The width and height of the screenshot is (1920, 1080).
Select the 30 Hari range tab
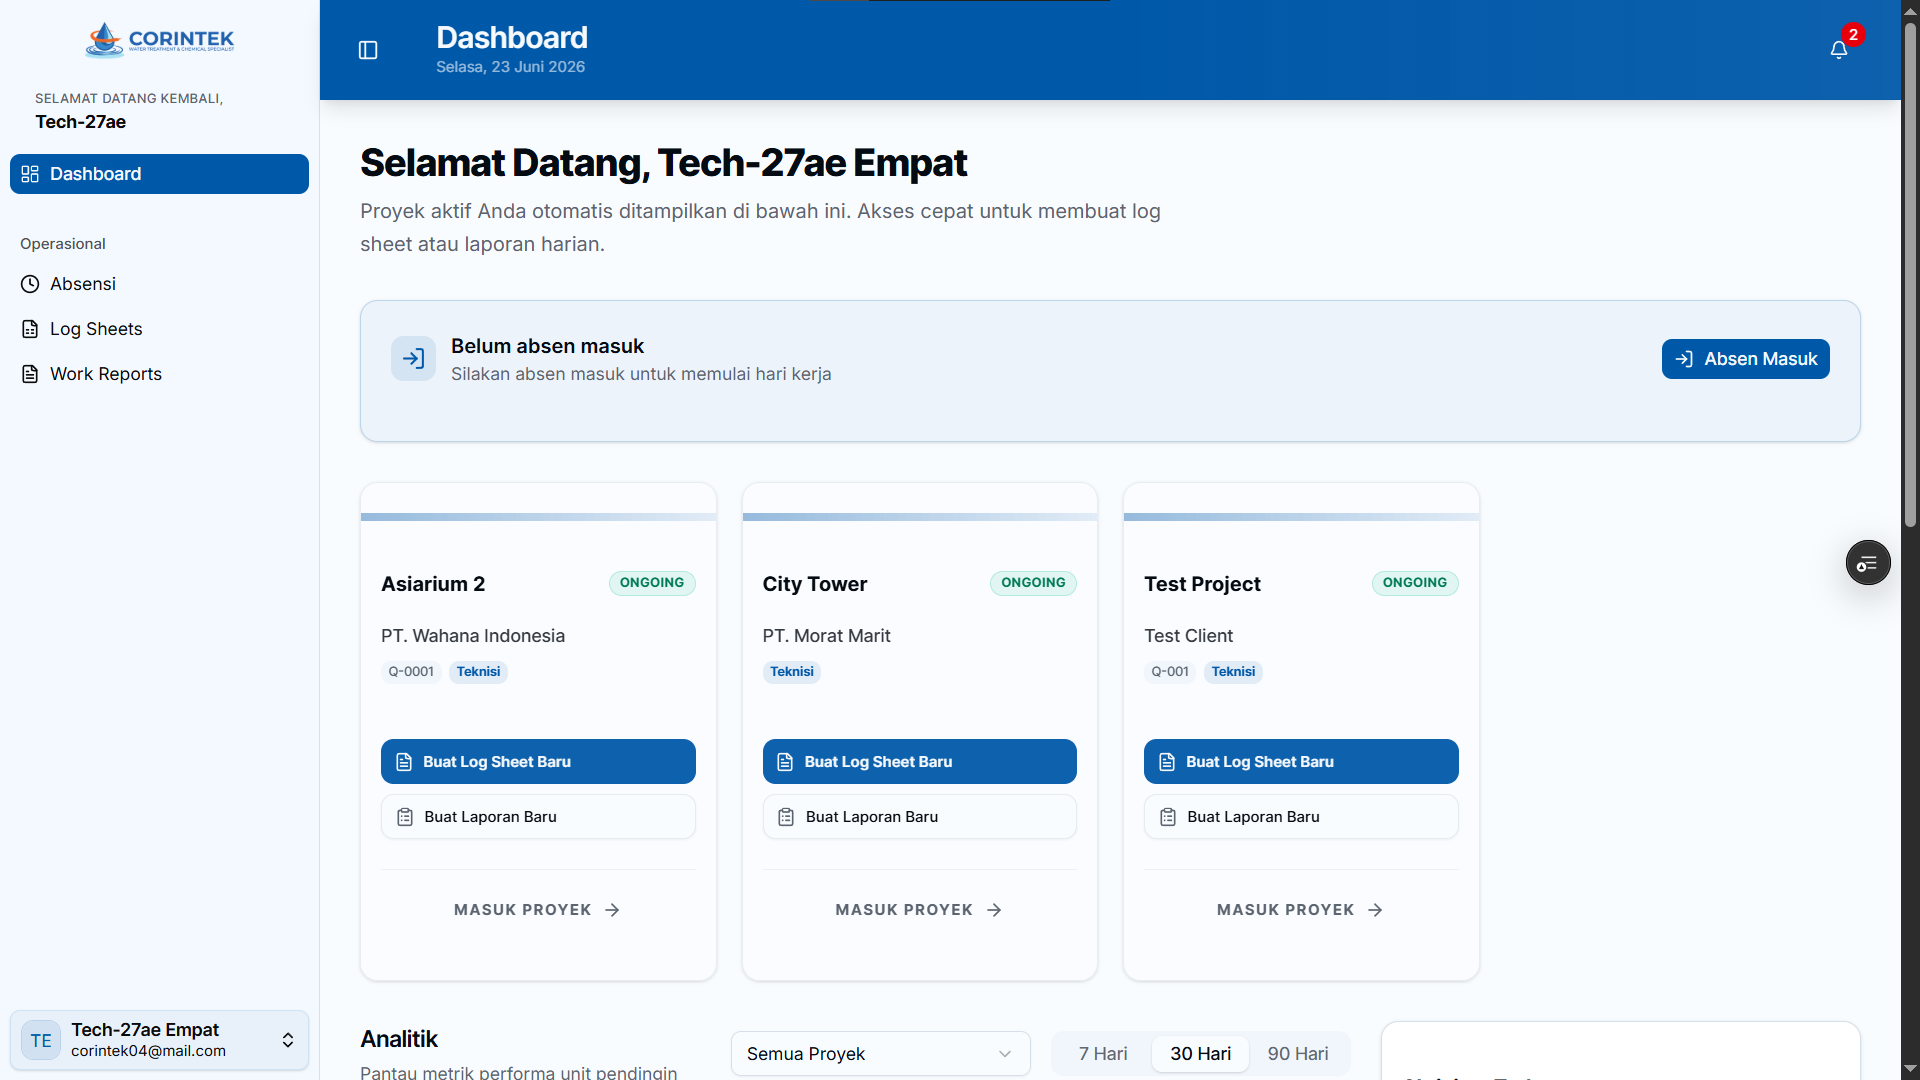click(x=1200, y=1054)
